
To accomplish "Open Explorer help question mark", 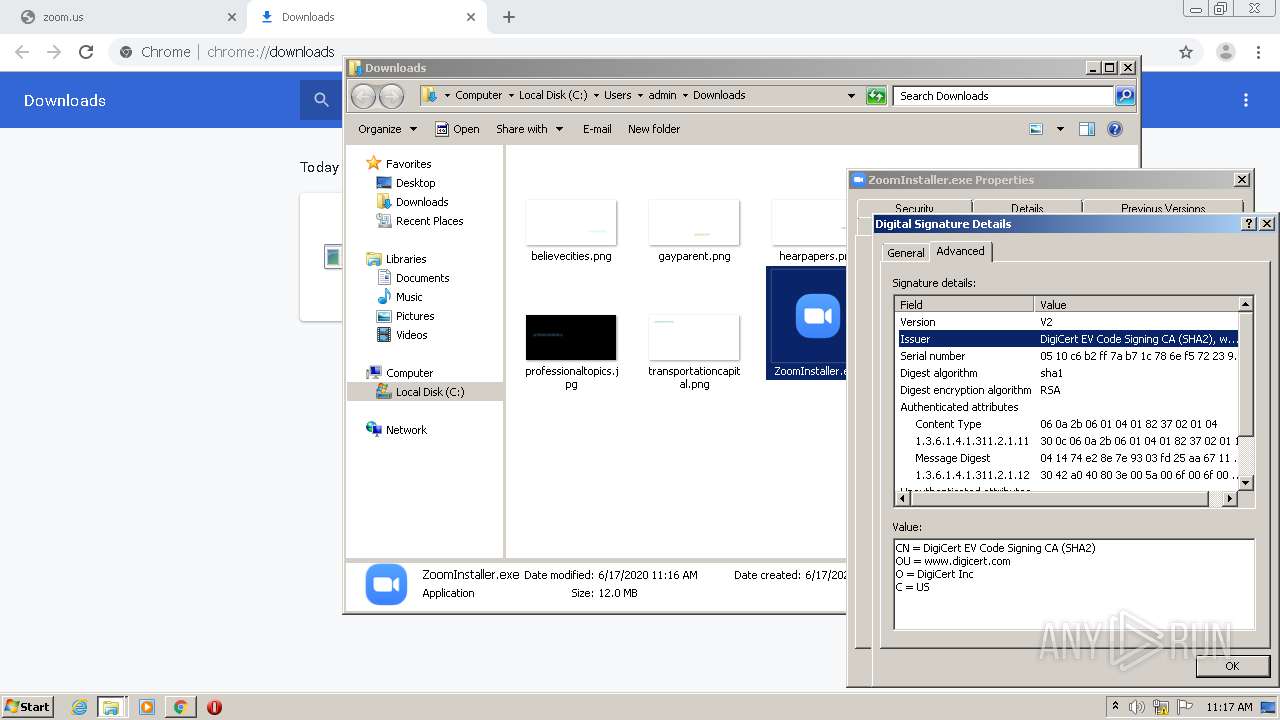I will tap(1115, 129).
